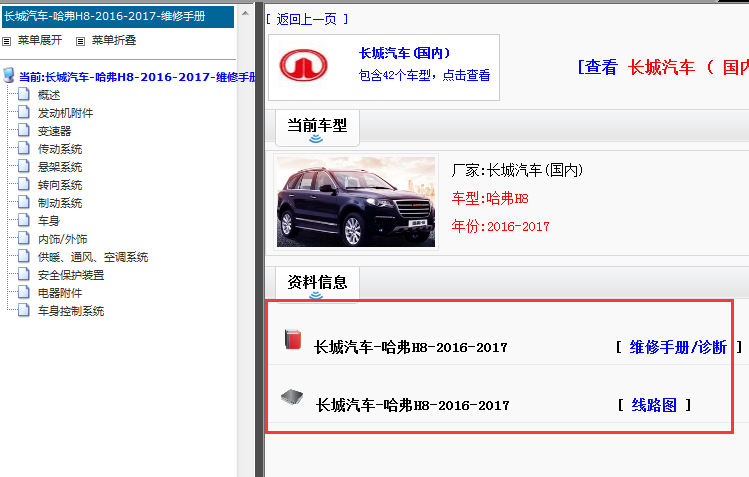Open 内饰/外饰 tree item

[x=63, y=239]
